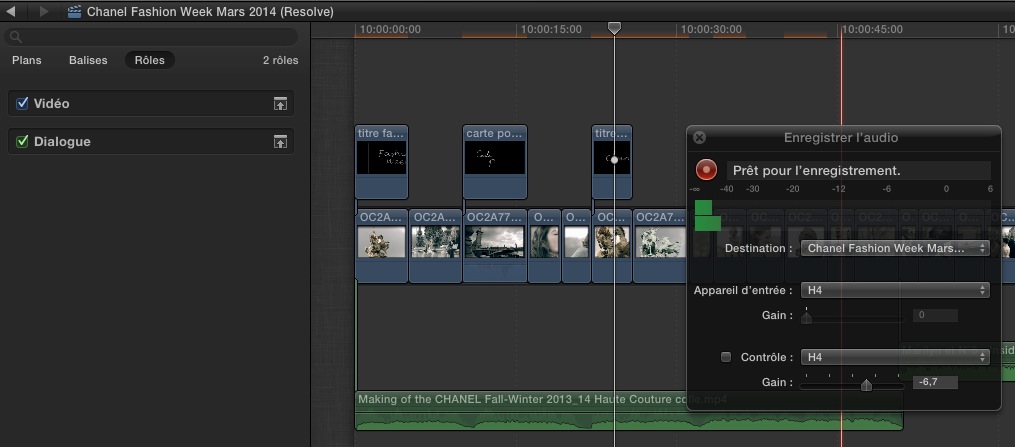Image resolution: width=1015 pixels, height=447 pixels.
Task: Click the Vidéo role minimize icon
Action: point(281,104)
